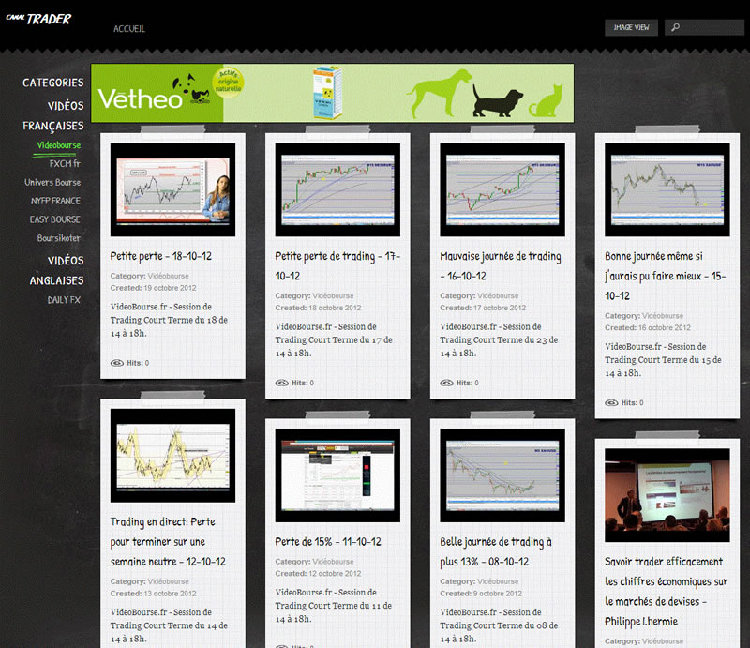Open the ACCUEIL menu item
Image resolution: width=750 pixels, height=648 pixels.
click(129, 29)
